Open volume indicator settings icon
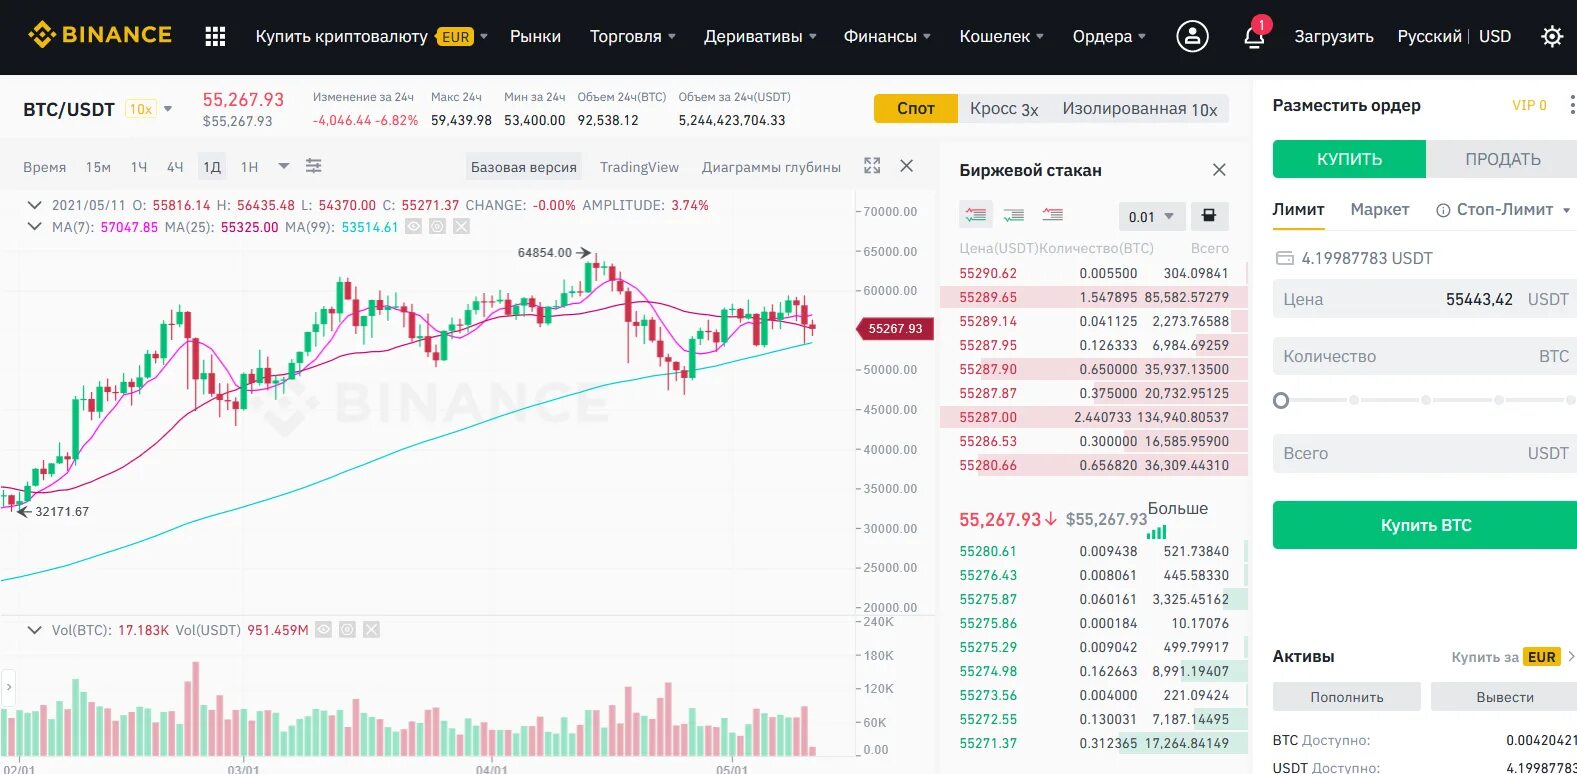The image size is (1577, 774). click(347, 630)
